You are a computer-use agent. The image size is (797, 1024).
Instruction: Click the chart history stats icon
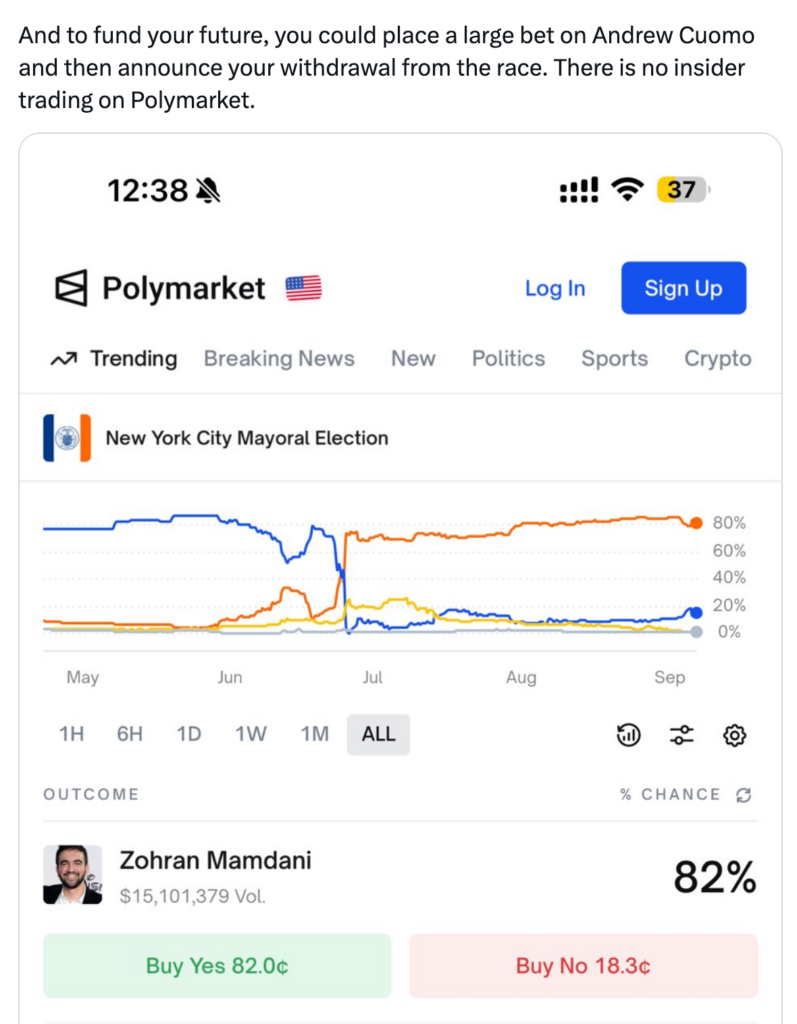pyautogui.click(x=628, y=736)
